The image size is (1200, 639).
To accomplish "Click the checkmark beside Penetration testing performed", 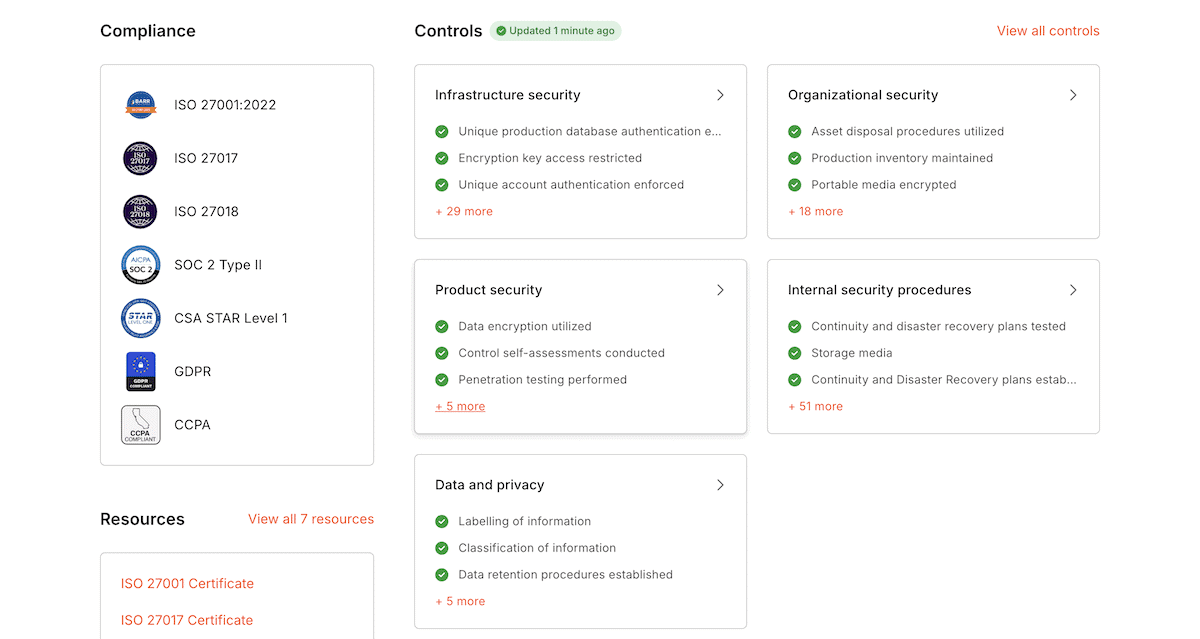I will (441, 380).
